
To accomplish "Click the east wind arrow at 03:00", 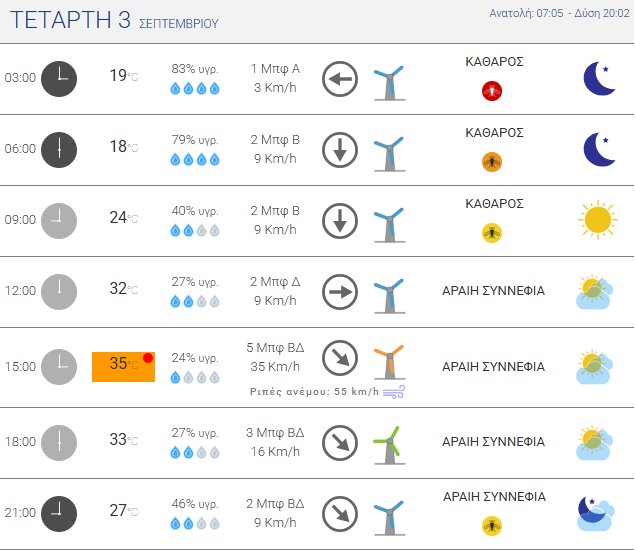I will 340,78.
